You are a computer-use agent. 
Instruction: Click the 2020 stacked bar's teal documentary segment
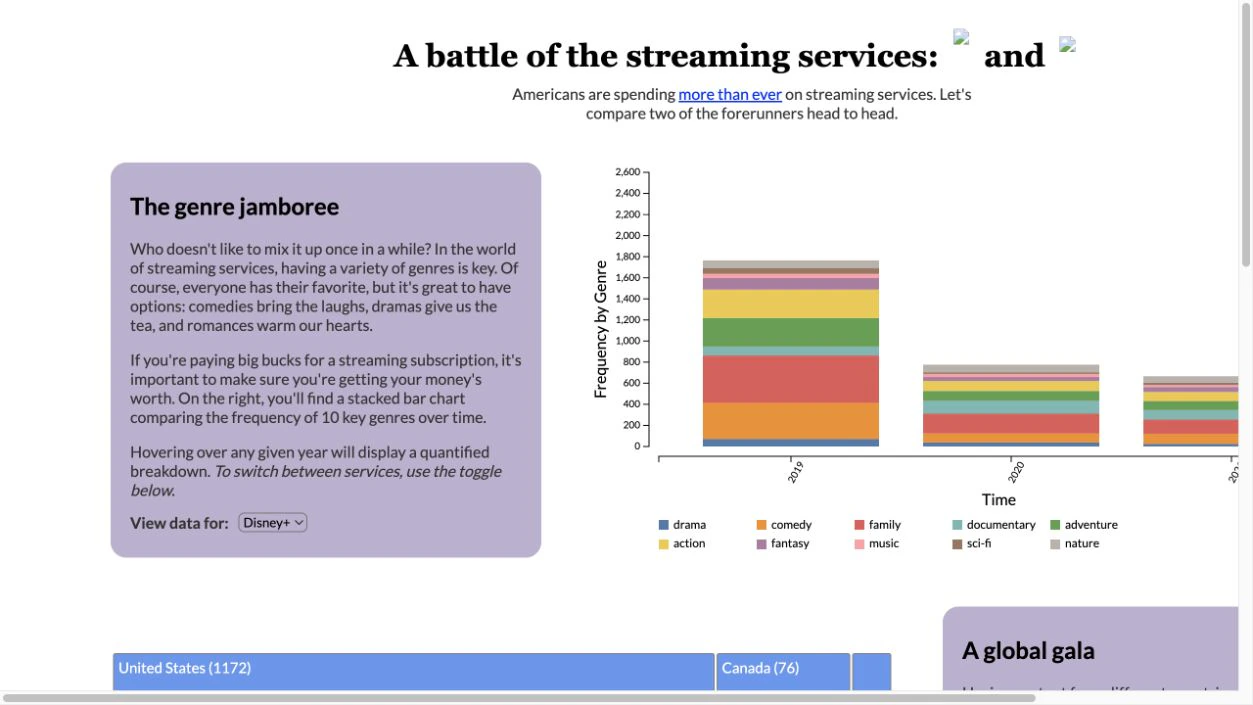[1011, 407]
